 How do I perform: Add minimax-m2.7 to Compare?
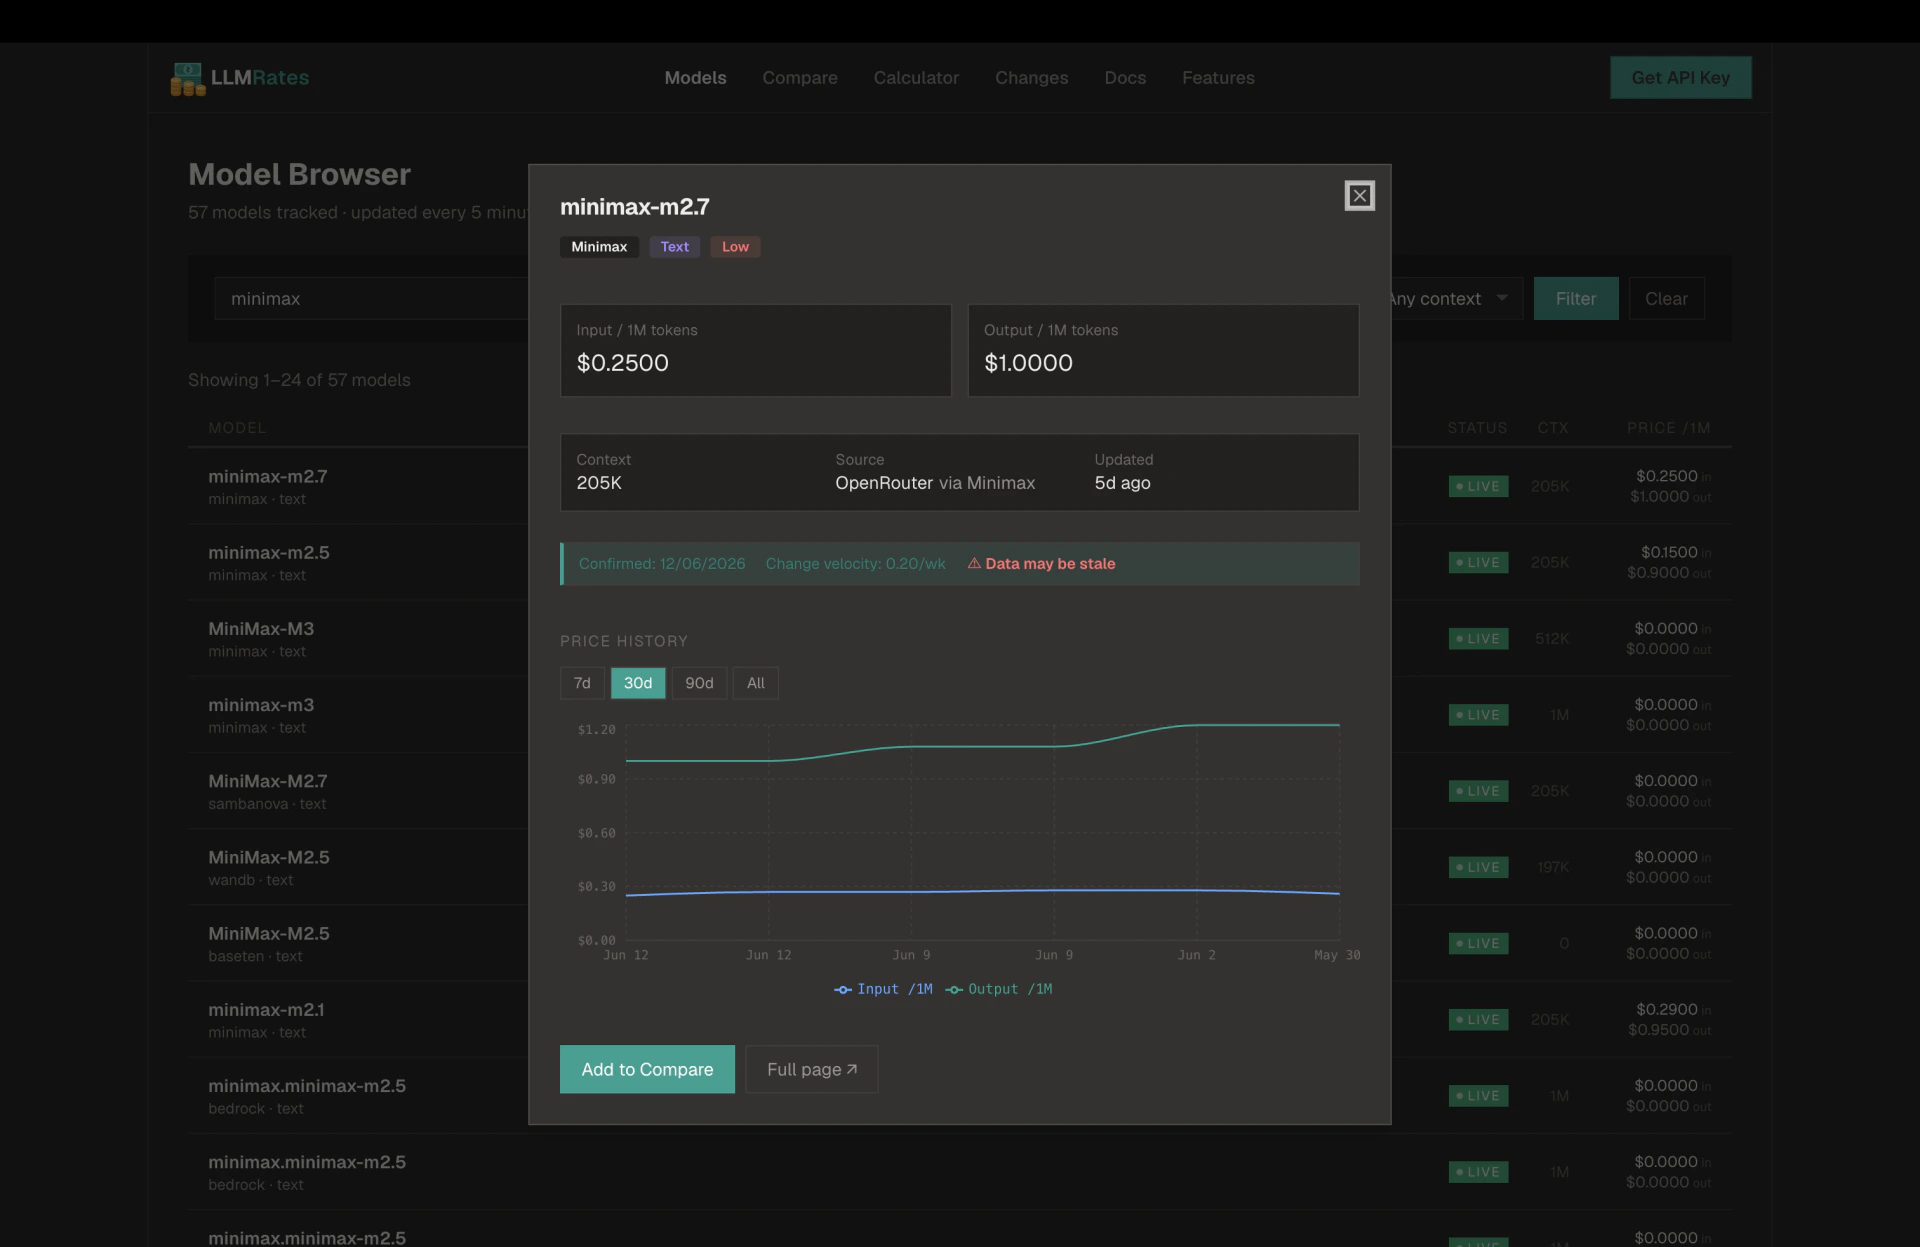pos(647,1069)
